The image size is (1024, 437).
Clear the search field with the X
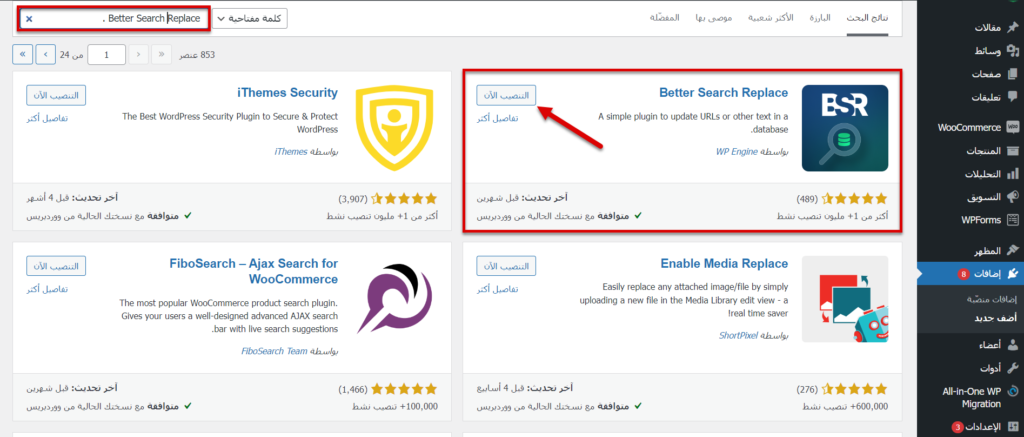(x=28, y=19)
